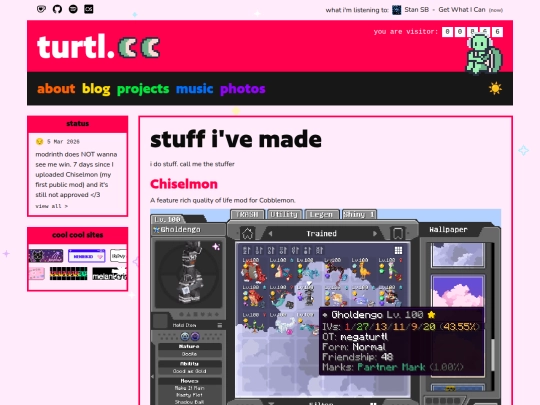The width and height of the screenshot is (540, 405).
Task: Click 'i do stuff. call me the stuffer'
Action: coord(192,164)
